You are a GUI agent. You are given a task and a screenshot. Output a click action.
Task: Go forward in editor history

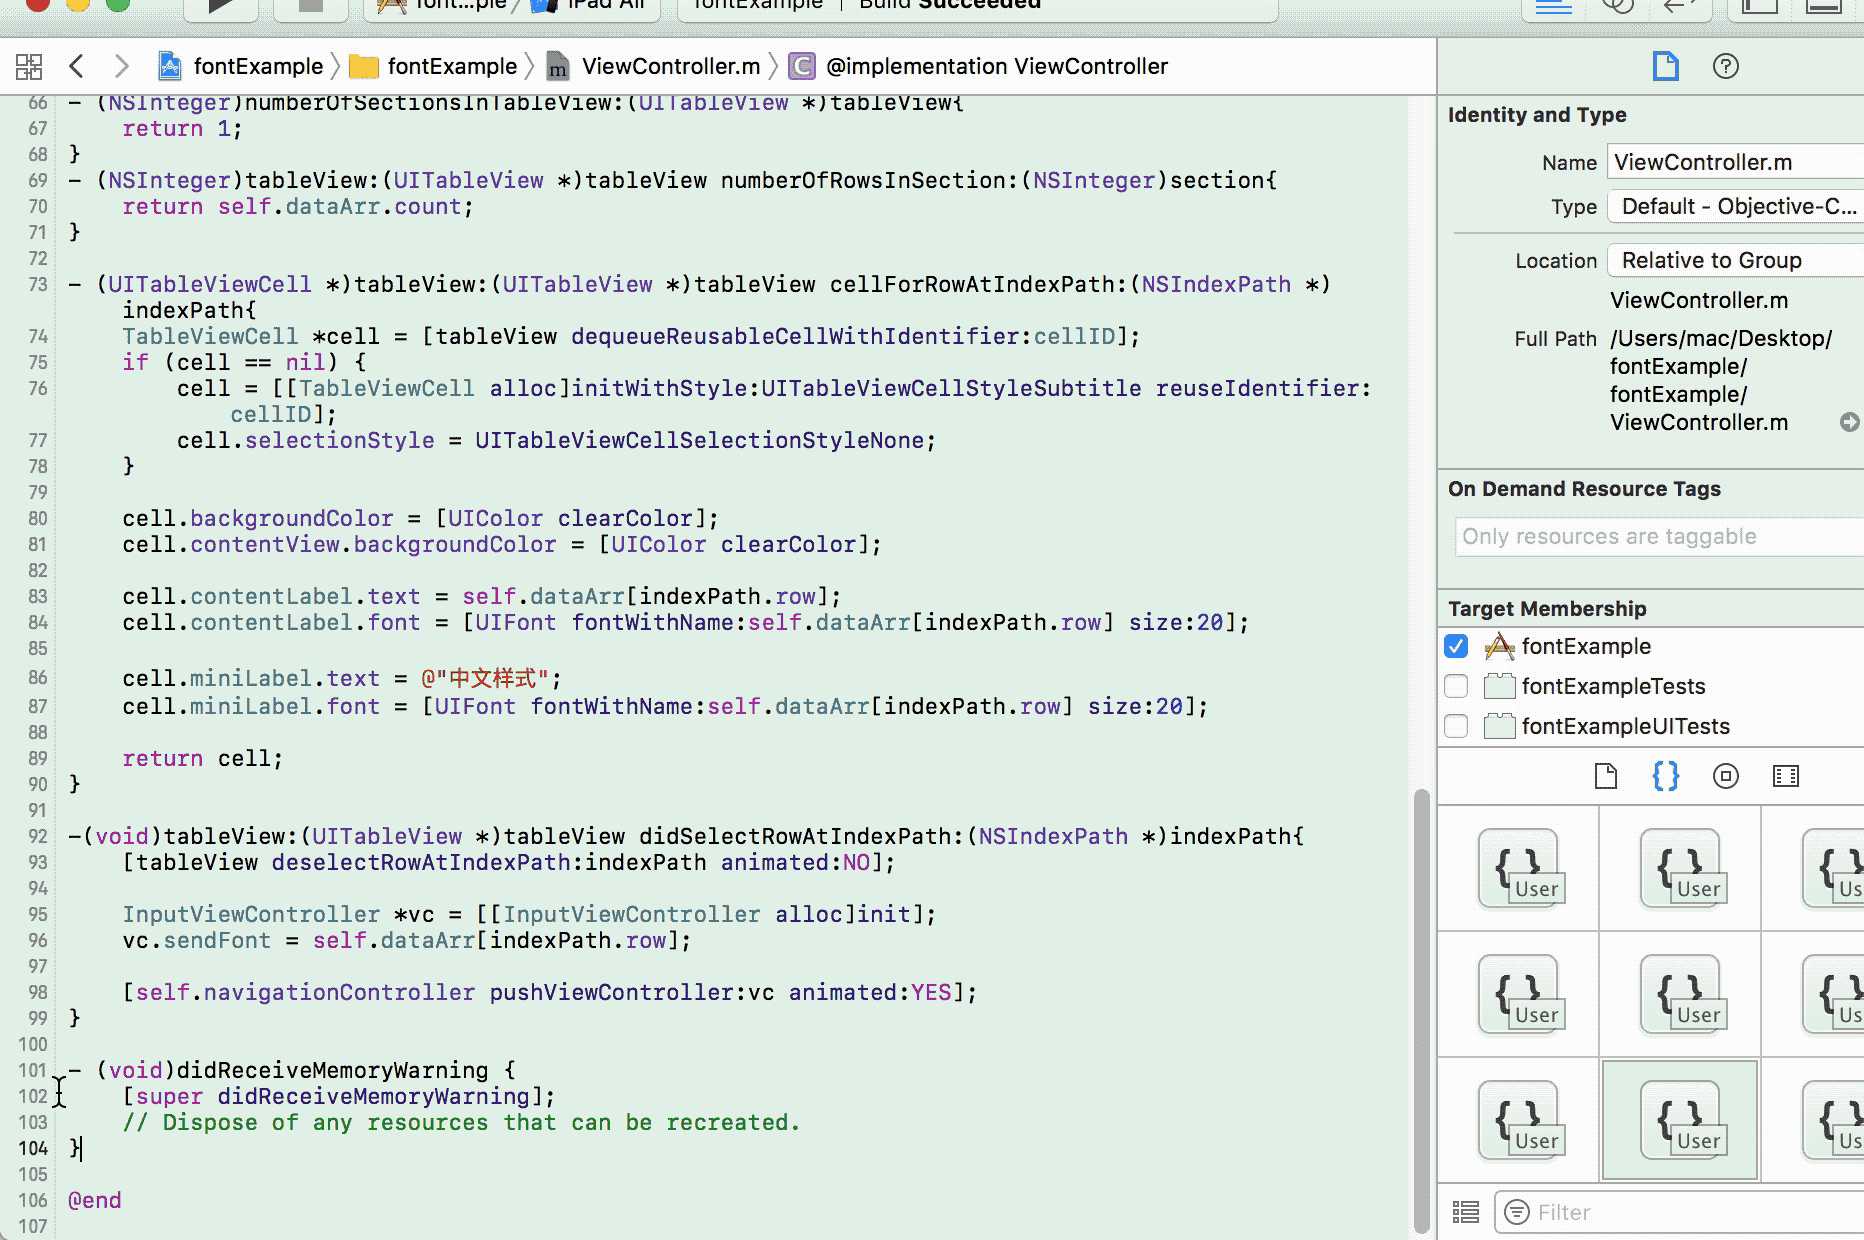point(121,66)
